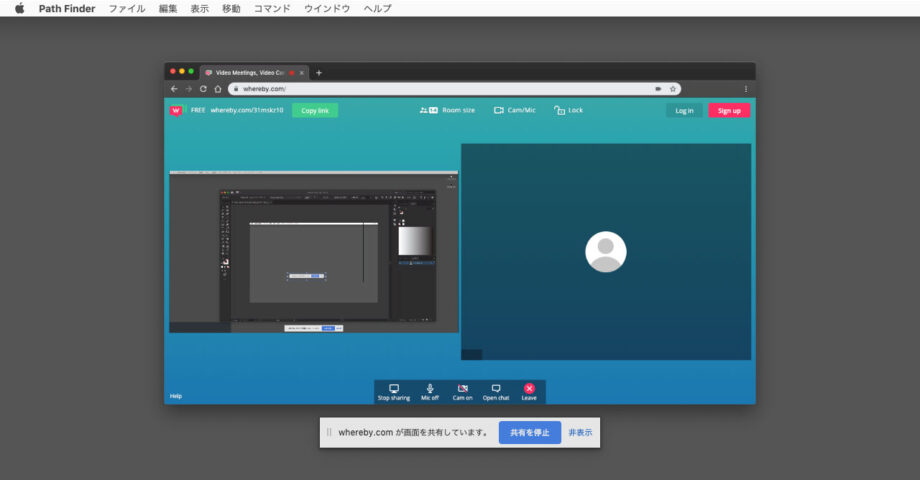This screenshot has width=920, height=480.
Task: Click the room URL whereby.com/31mskz10
Action: pyautogui.click(x=247, y=110)
